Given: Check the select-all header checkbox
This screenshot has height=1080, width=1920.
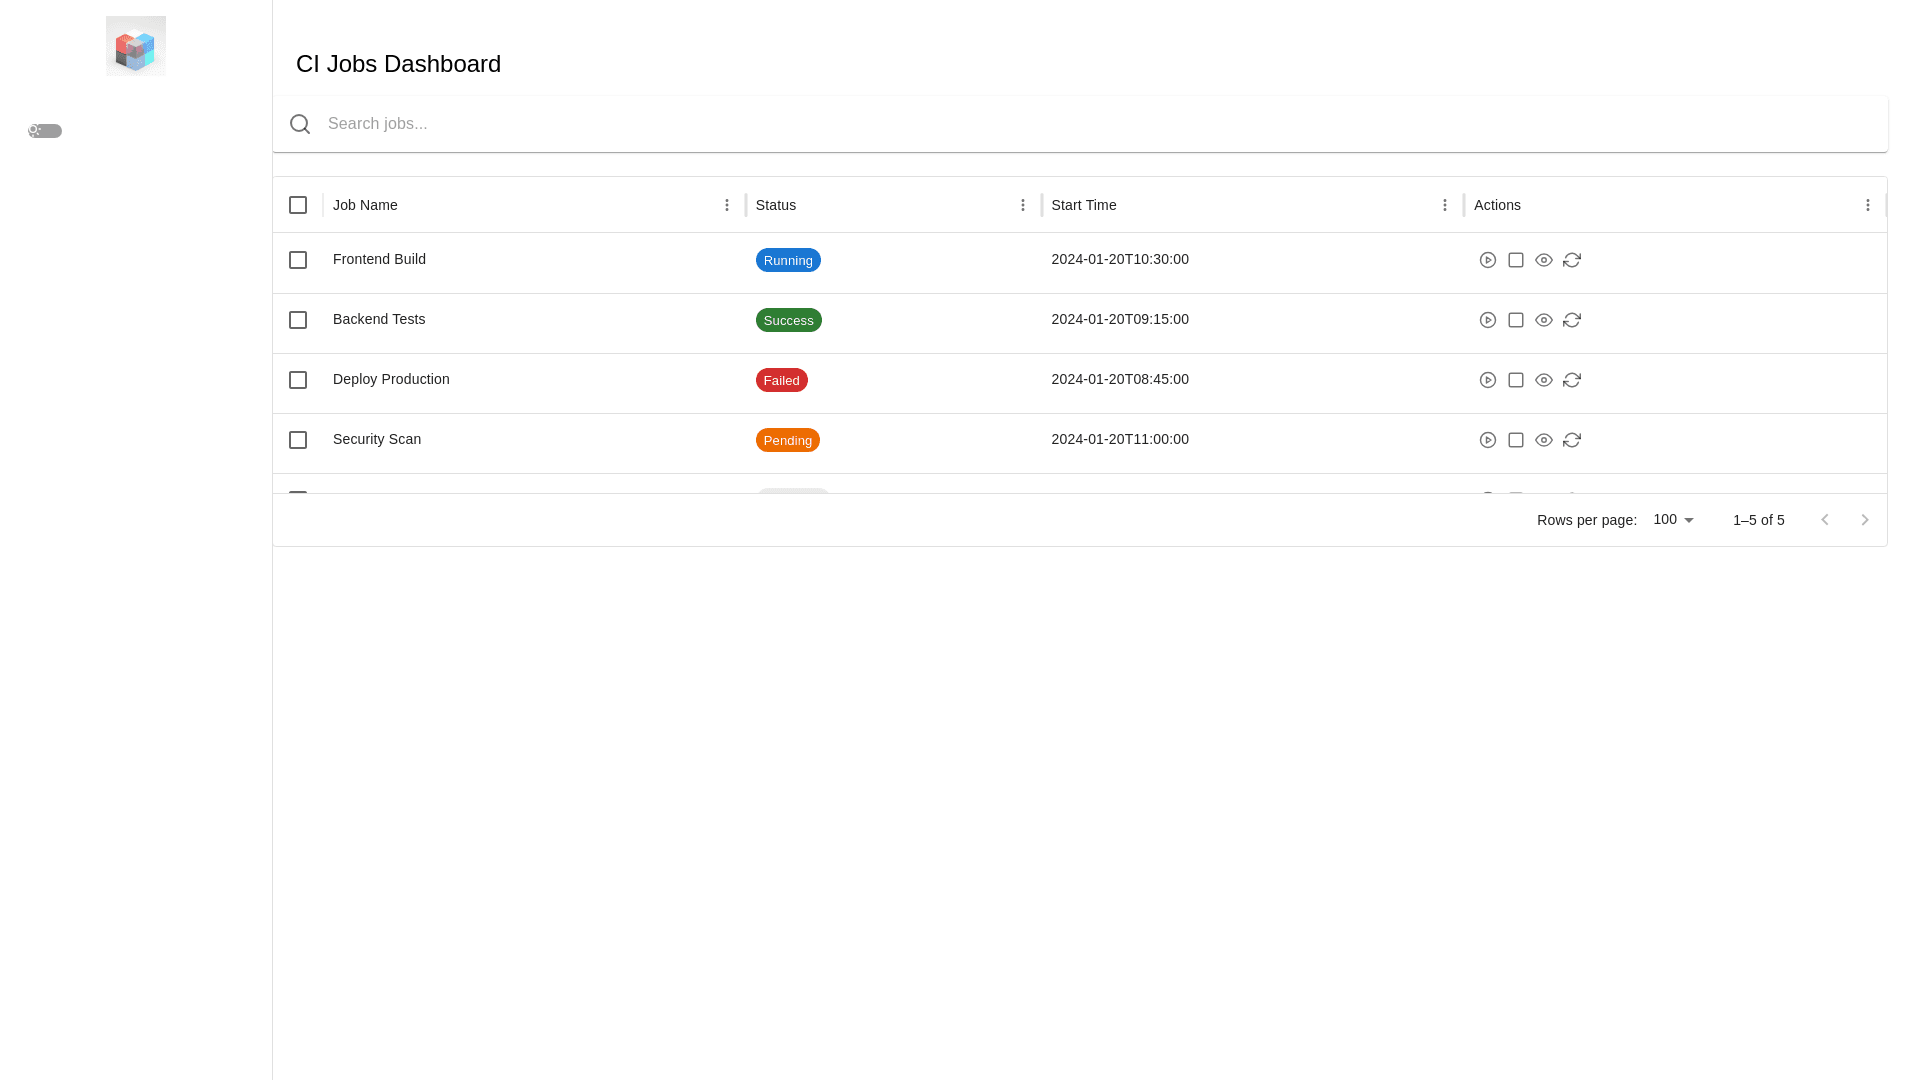Looking at the screenshot, I should click(x=298, y=205).
